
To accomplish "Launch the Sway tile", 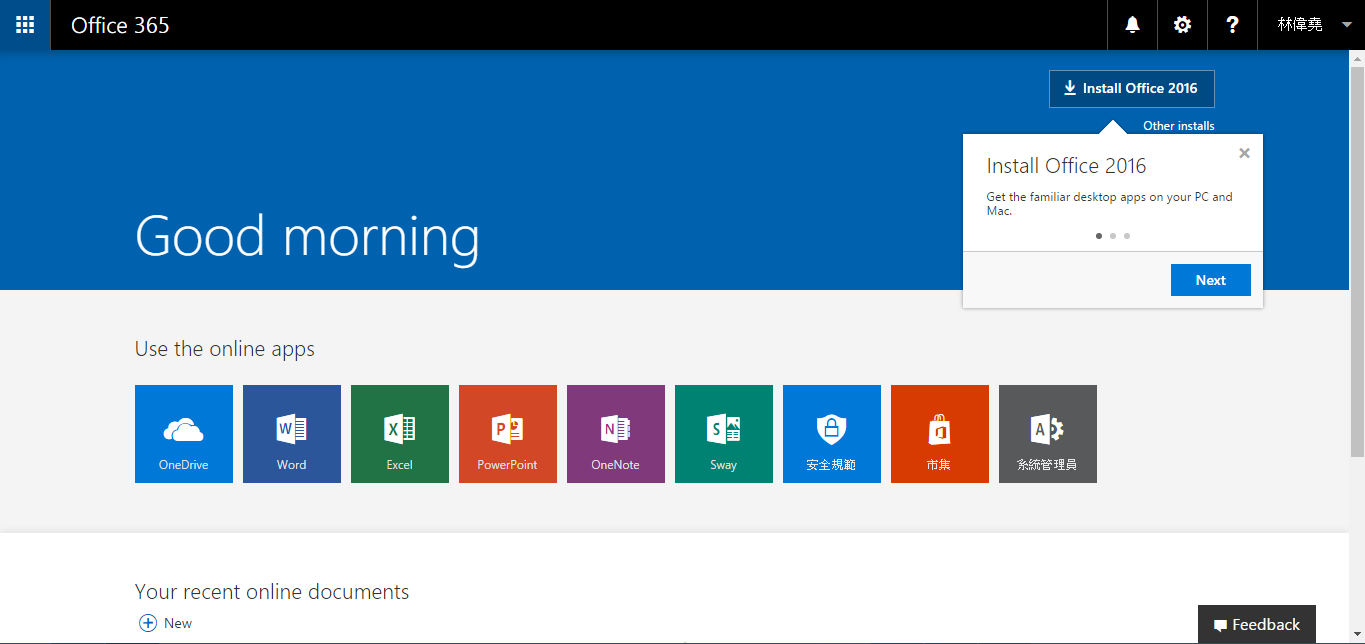I will (x=724, y=434).
